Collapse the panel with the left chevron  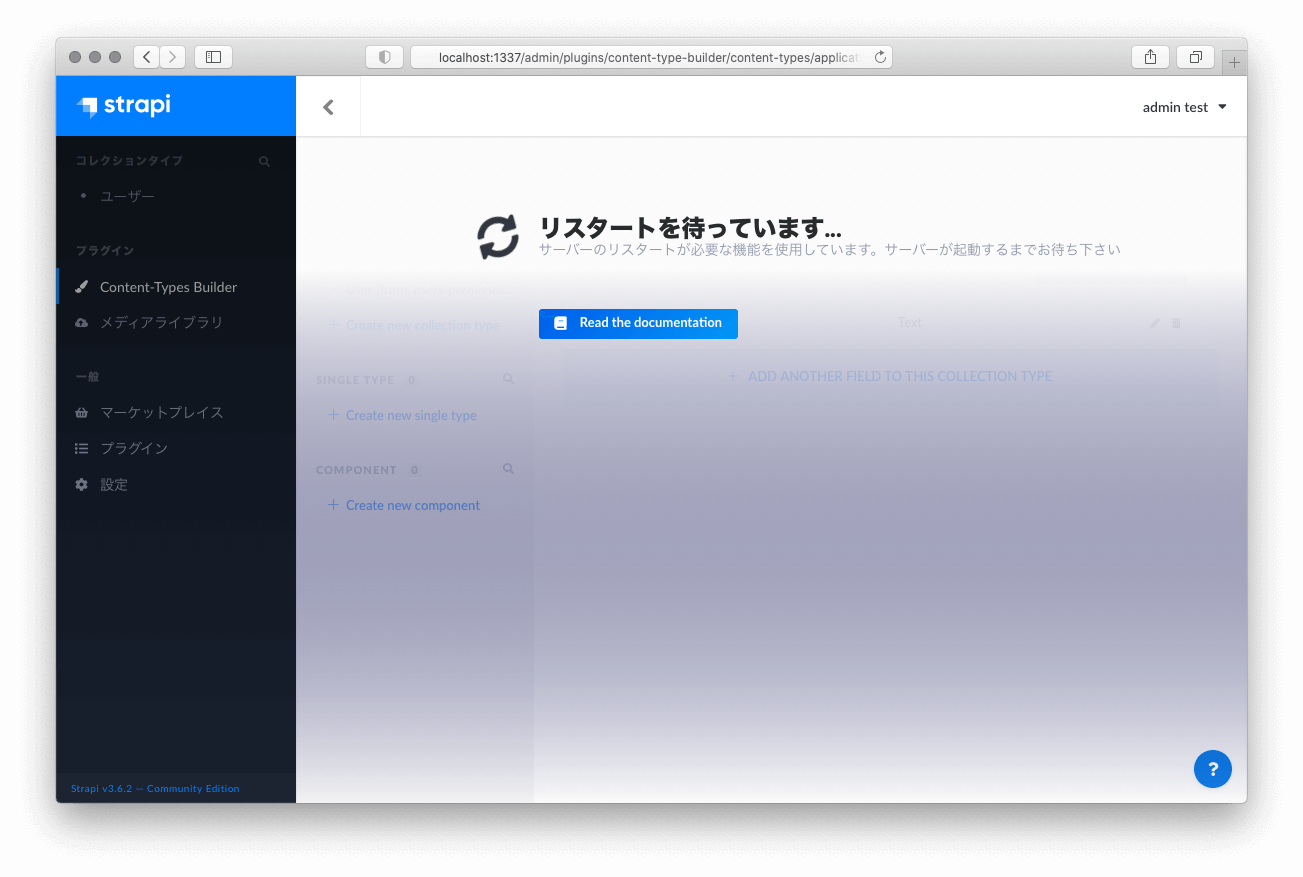328,105
